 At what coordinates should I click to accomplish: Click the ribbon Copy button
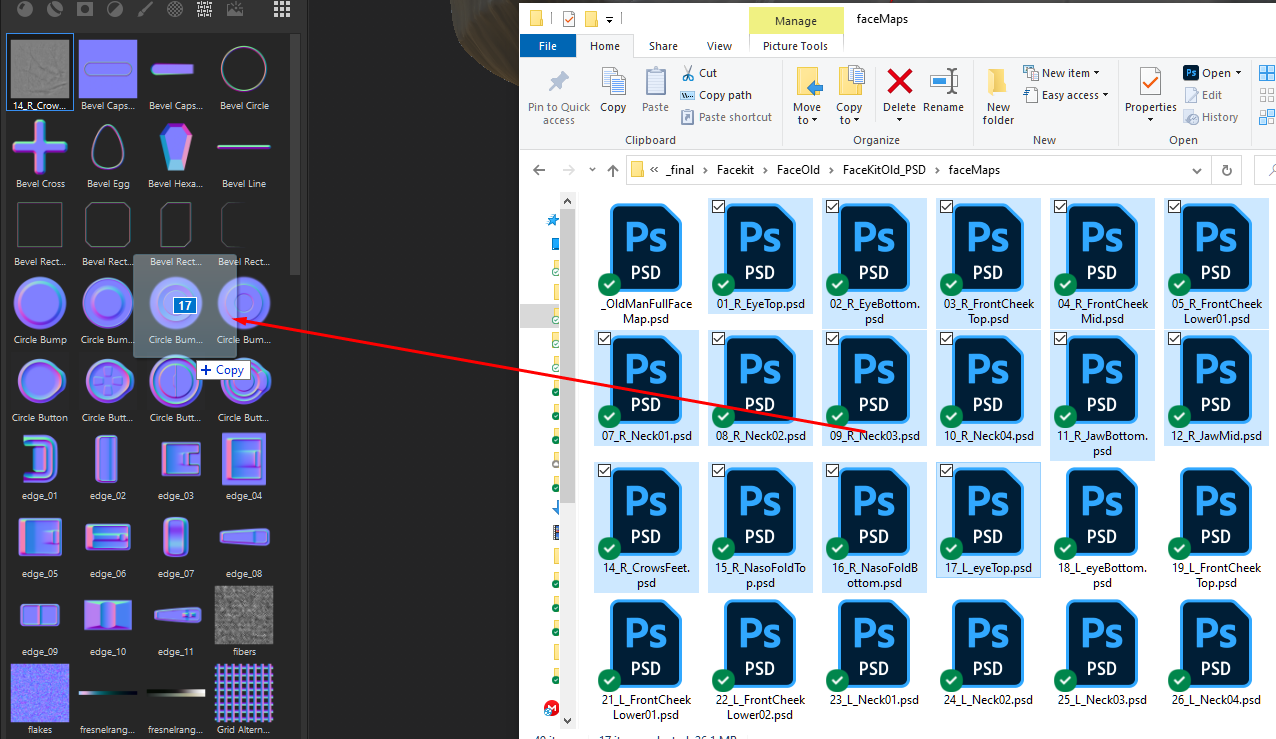(x=613, y=91)
